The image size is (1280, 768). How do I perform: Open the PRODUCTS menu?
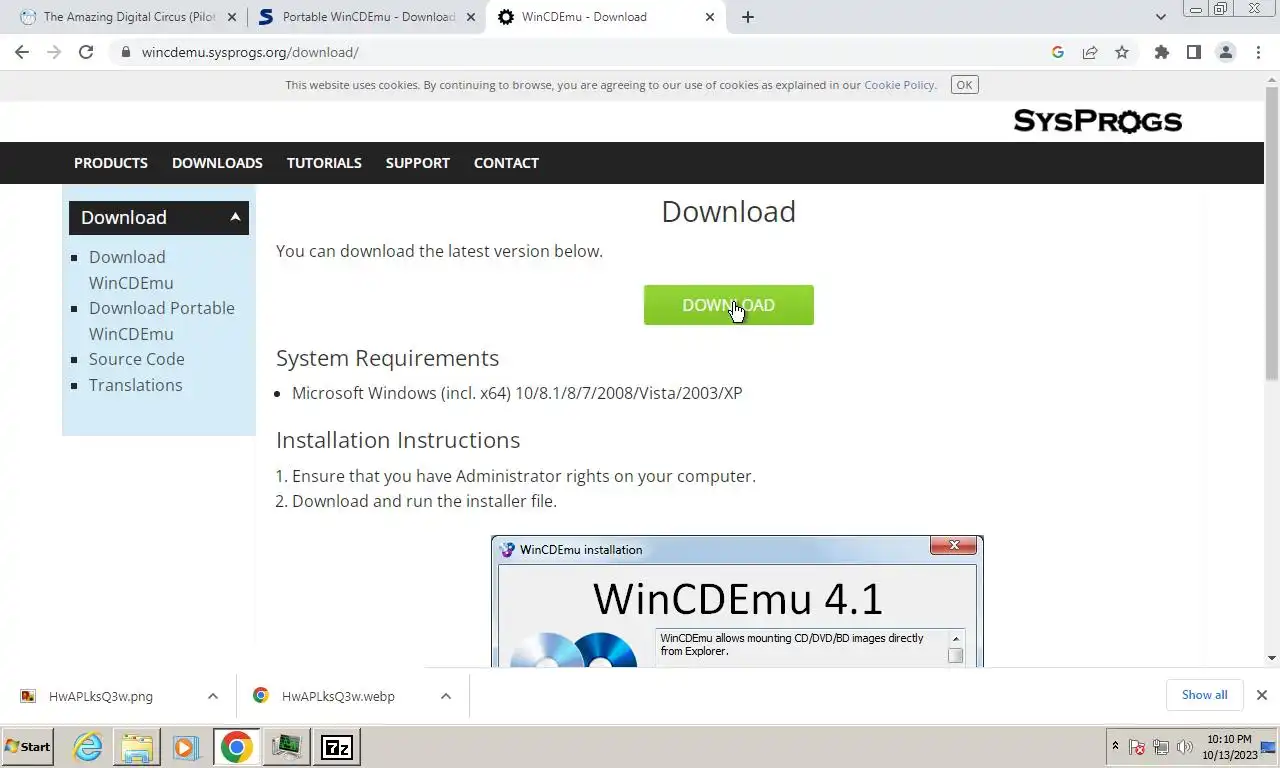coord(111,163)
